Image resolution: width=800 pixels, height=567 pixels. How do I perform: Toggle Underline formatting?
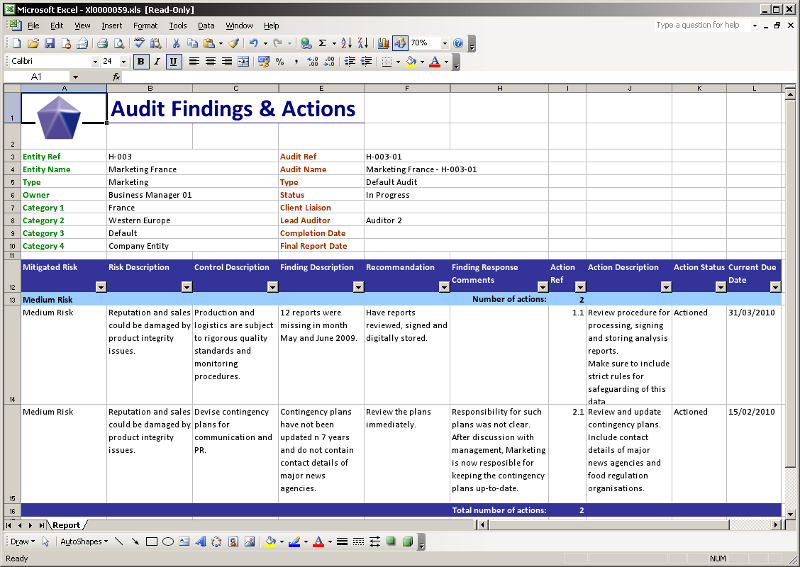173,62
